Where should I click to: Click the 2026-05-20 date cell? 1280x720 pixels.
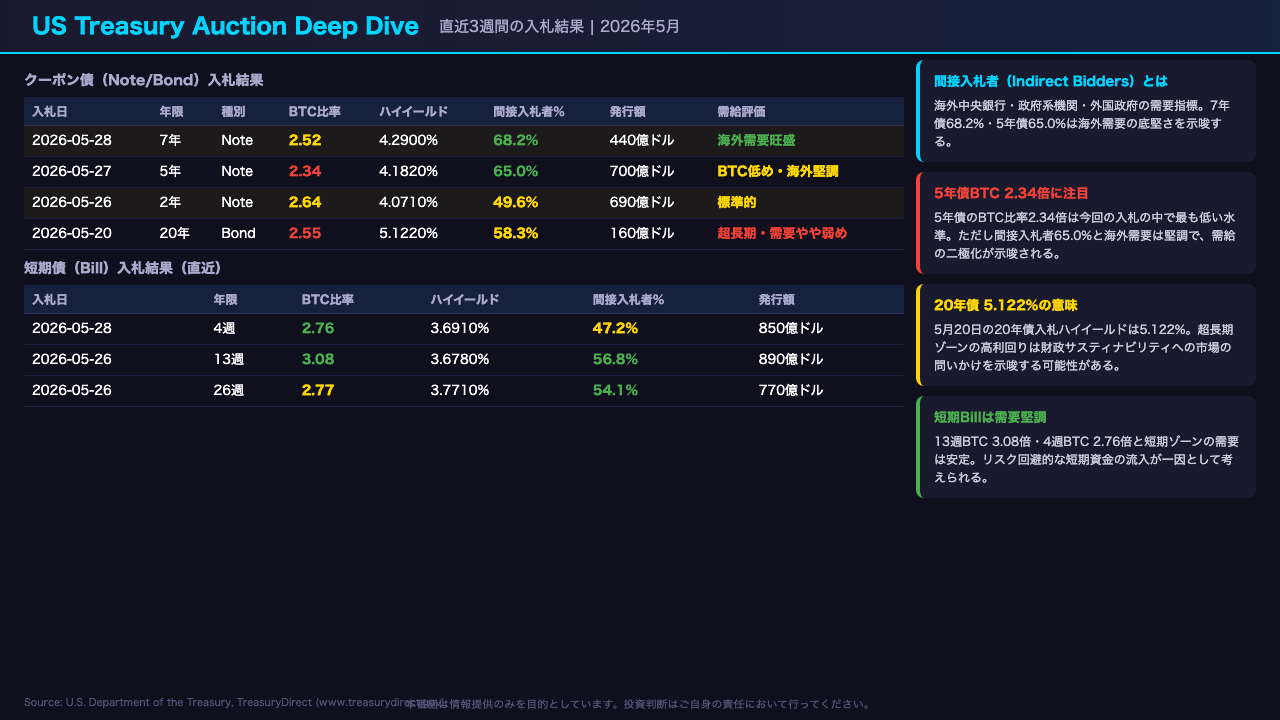[72, 233]
